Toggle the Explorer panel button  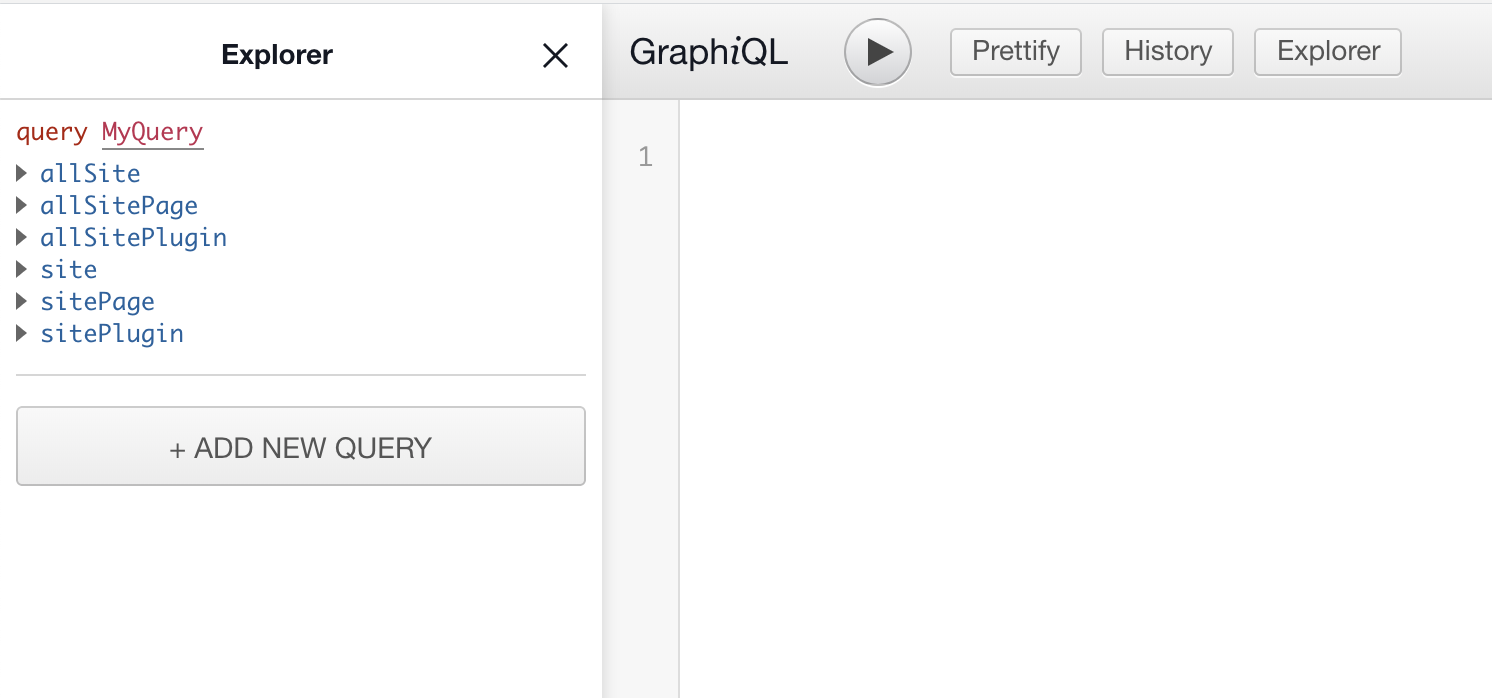pyautogui.click(x=1327, y=51)
